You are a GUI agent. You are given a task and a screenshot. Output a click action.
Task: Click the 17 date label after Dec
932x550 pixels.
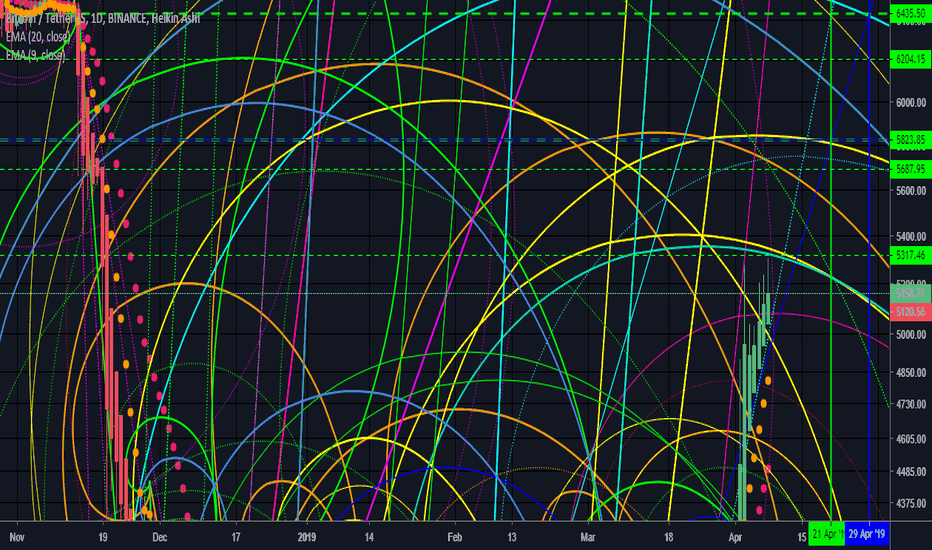tap(236, 538)
